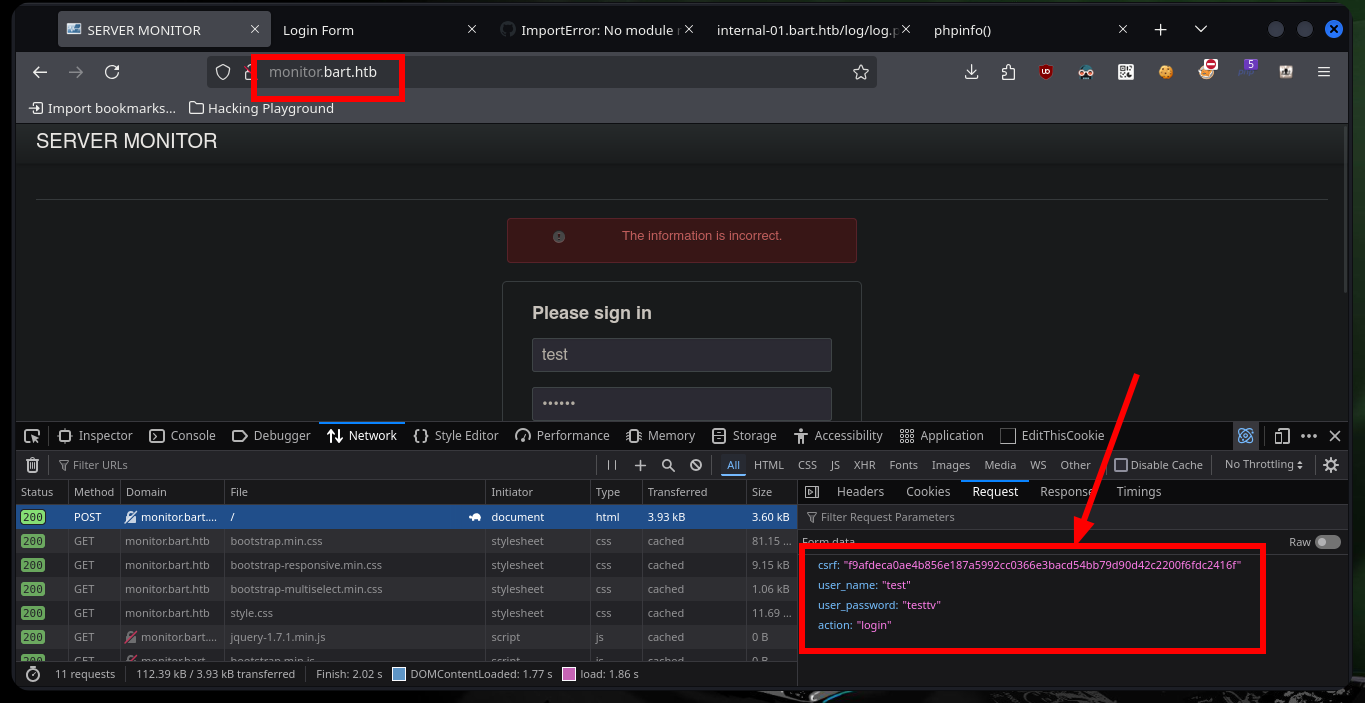
Task: Open the Firefox hamburger application menu
Action: 1324,72
